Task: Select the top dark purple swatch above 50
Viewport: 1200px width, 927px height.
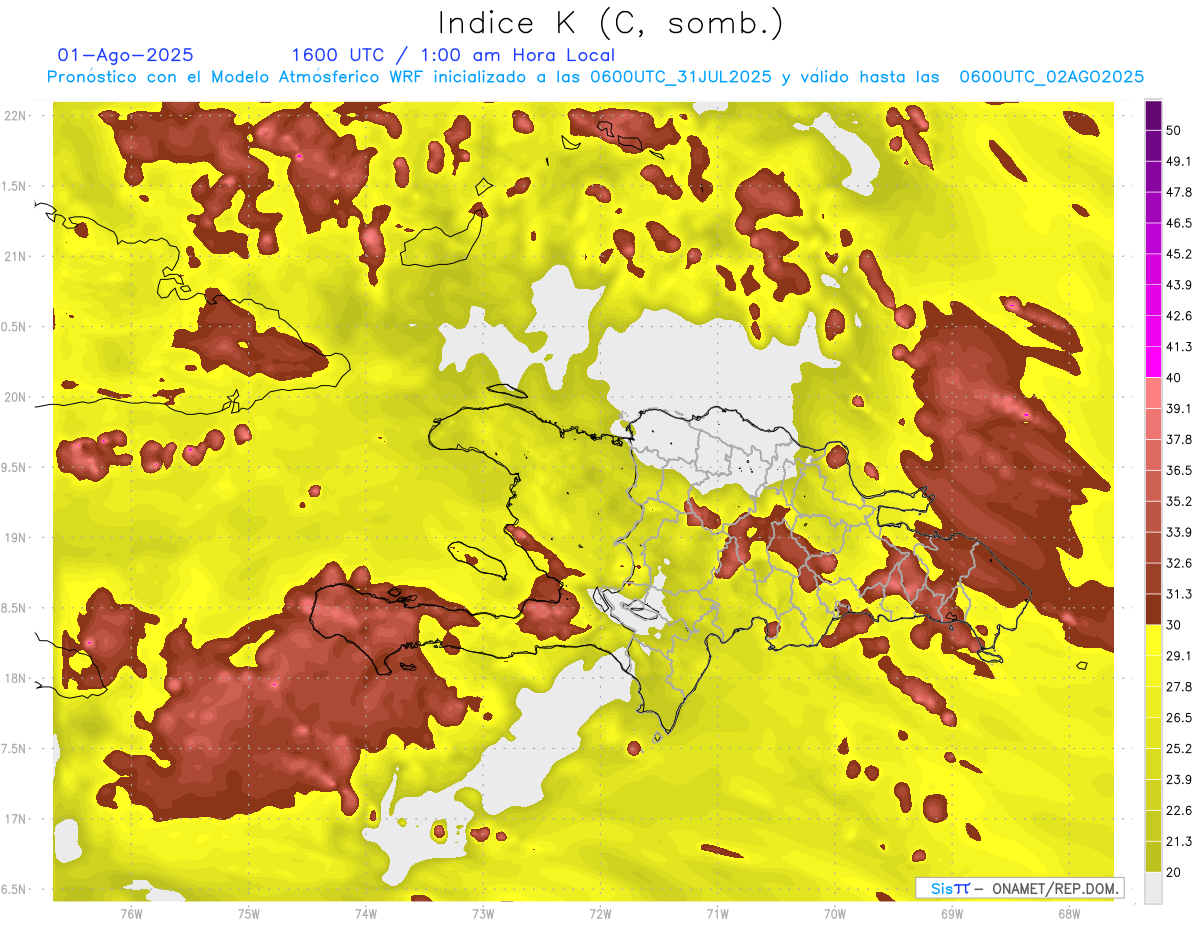Action: [x=1153, y=115]
